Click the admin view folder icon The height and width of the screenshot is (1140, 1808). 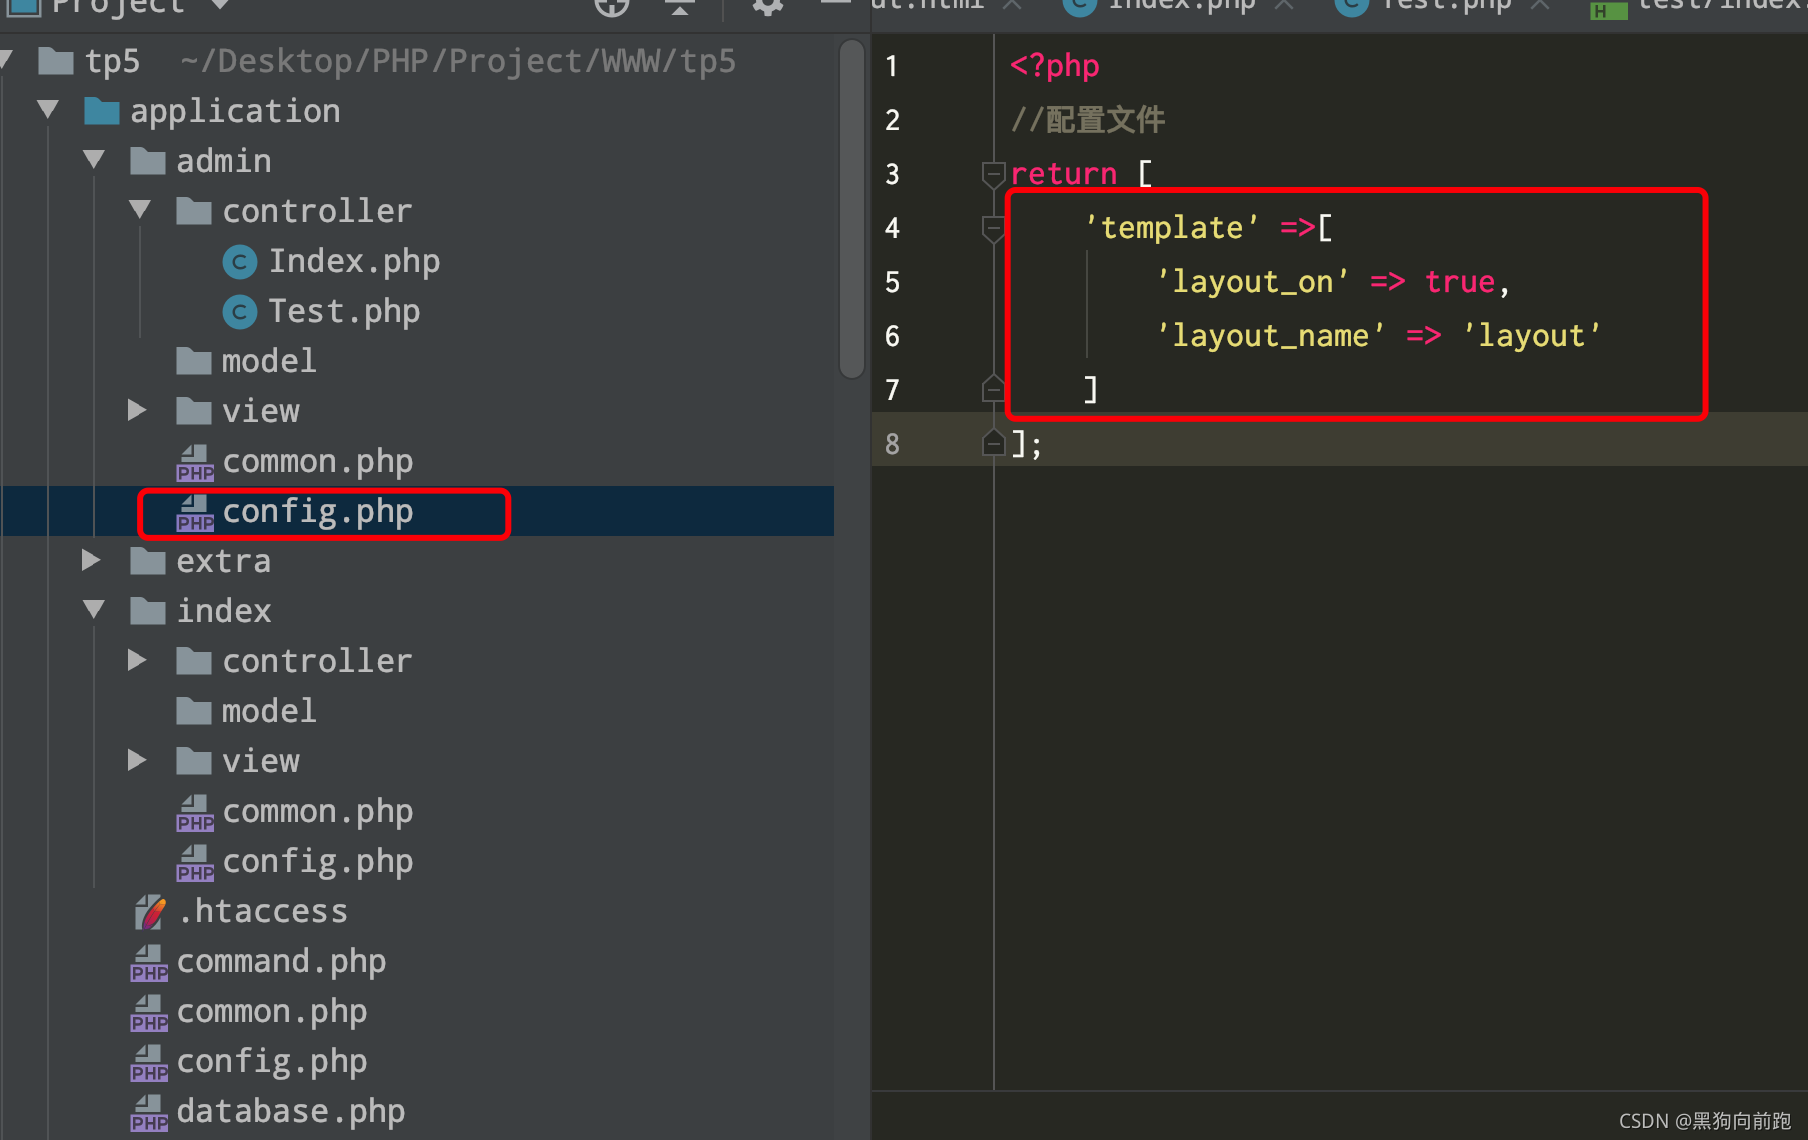[x=194, y=411]
